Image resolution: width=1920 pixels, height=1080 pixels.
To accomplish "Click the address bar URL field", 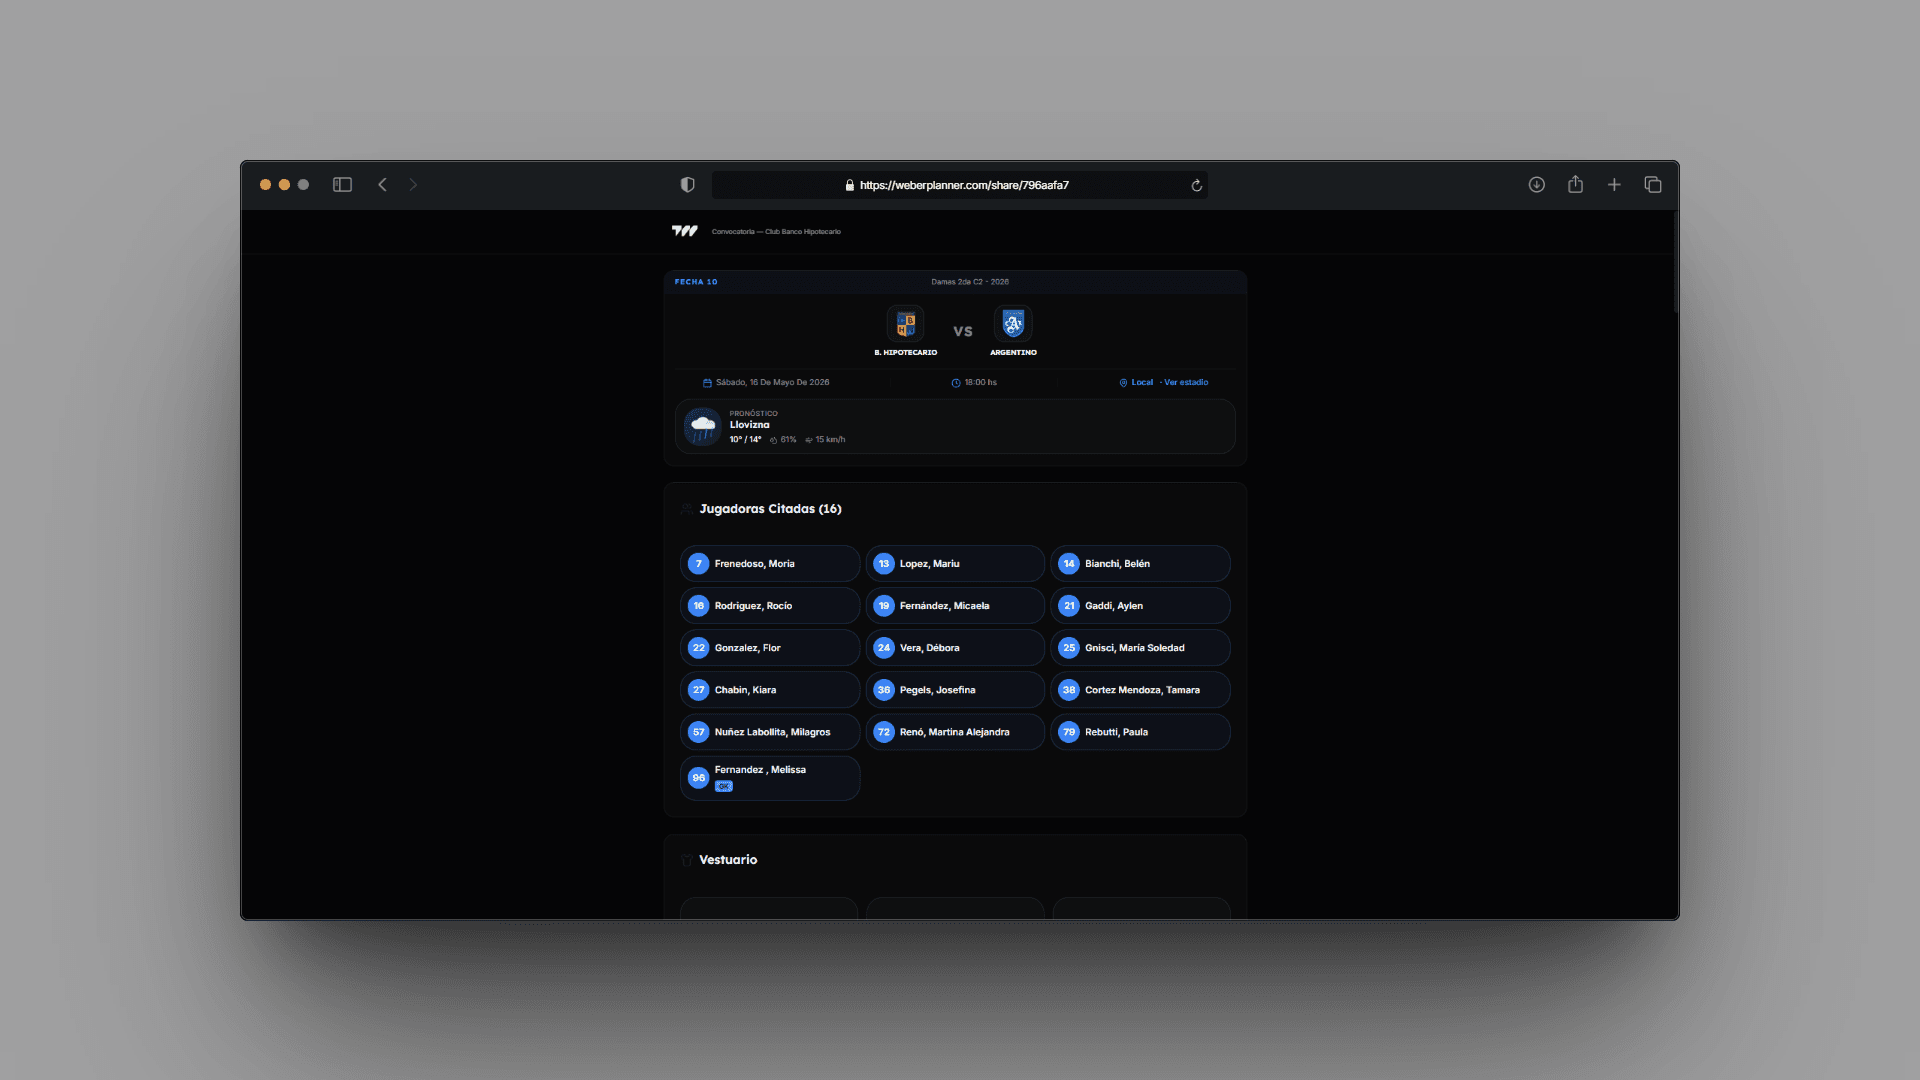I will (x=959, y=185).
